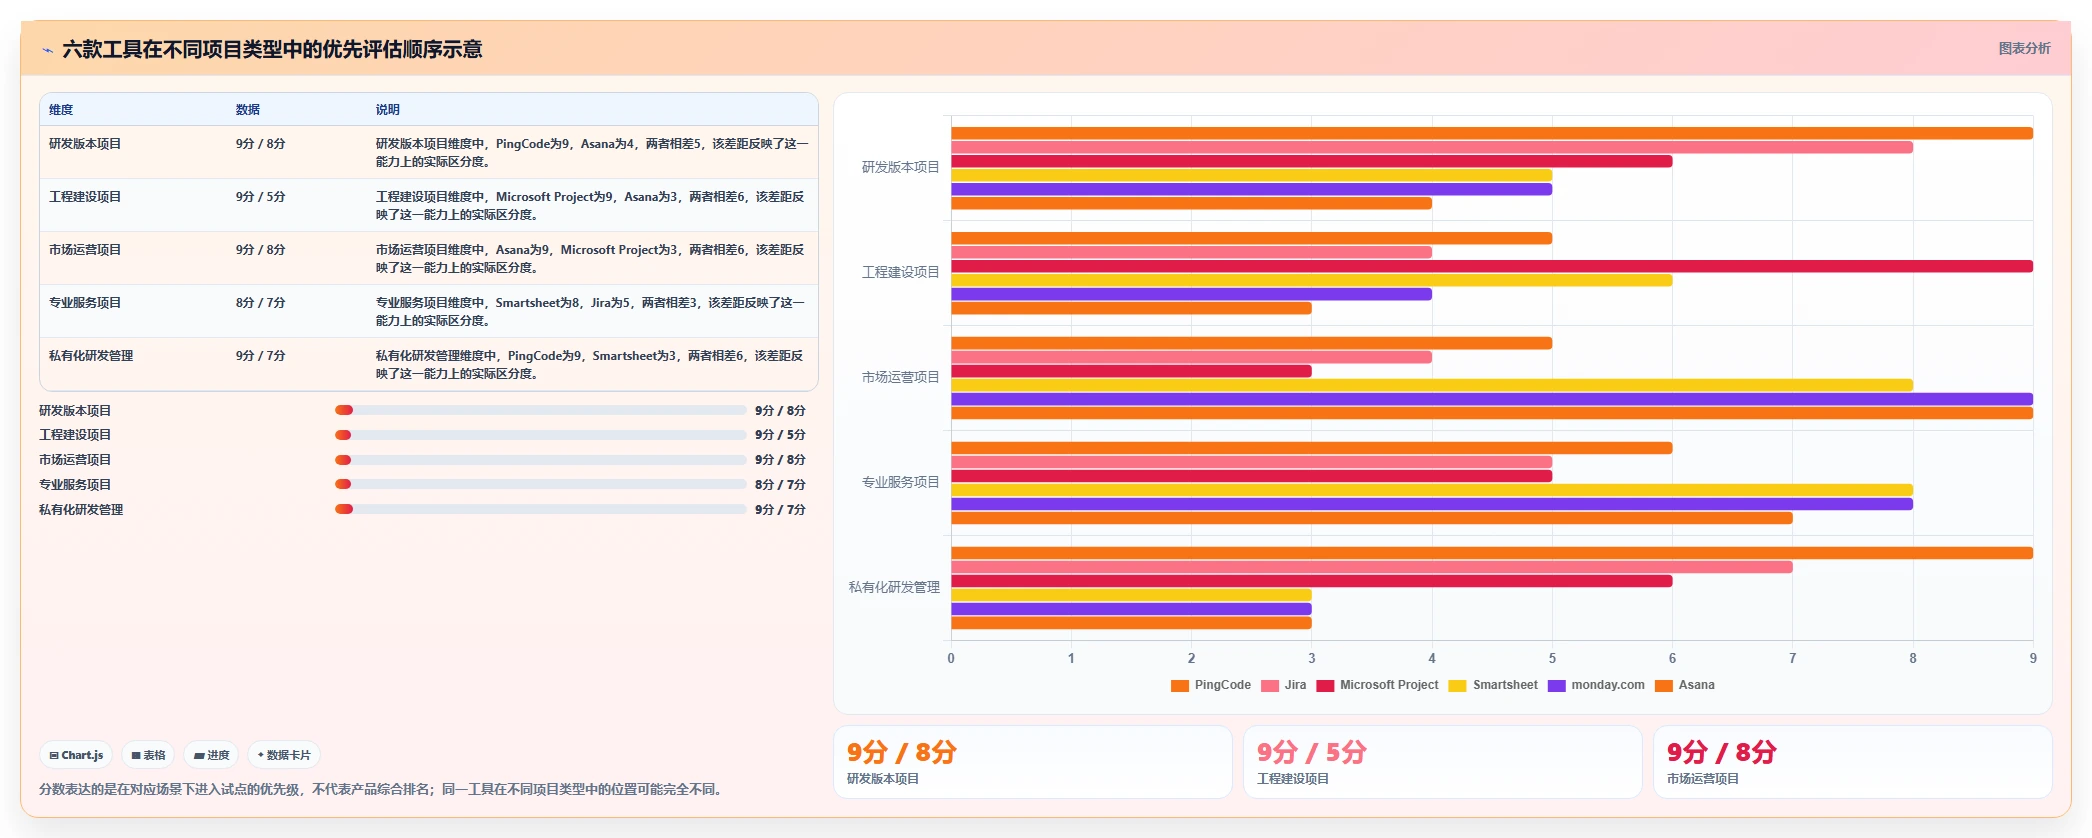Toggle the Asana legend color box
Viewport: 2092px width, 838px height.
1664,685
